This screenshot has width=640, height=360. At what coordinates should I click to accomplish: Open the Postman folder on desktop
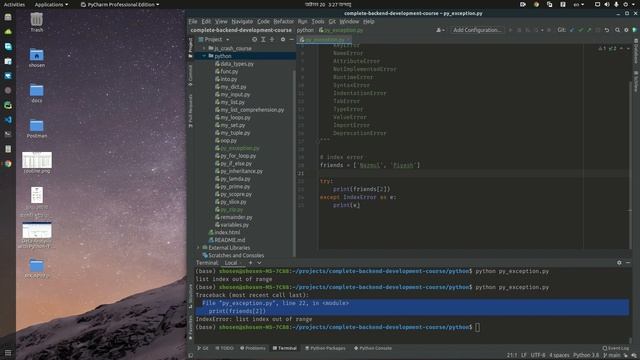(x=36, y=128)
